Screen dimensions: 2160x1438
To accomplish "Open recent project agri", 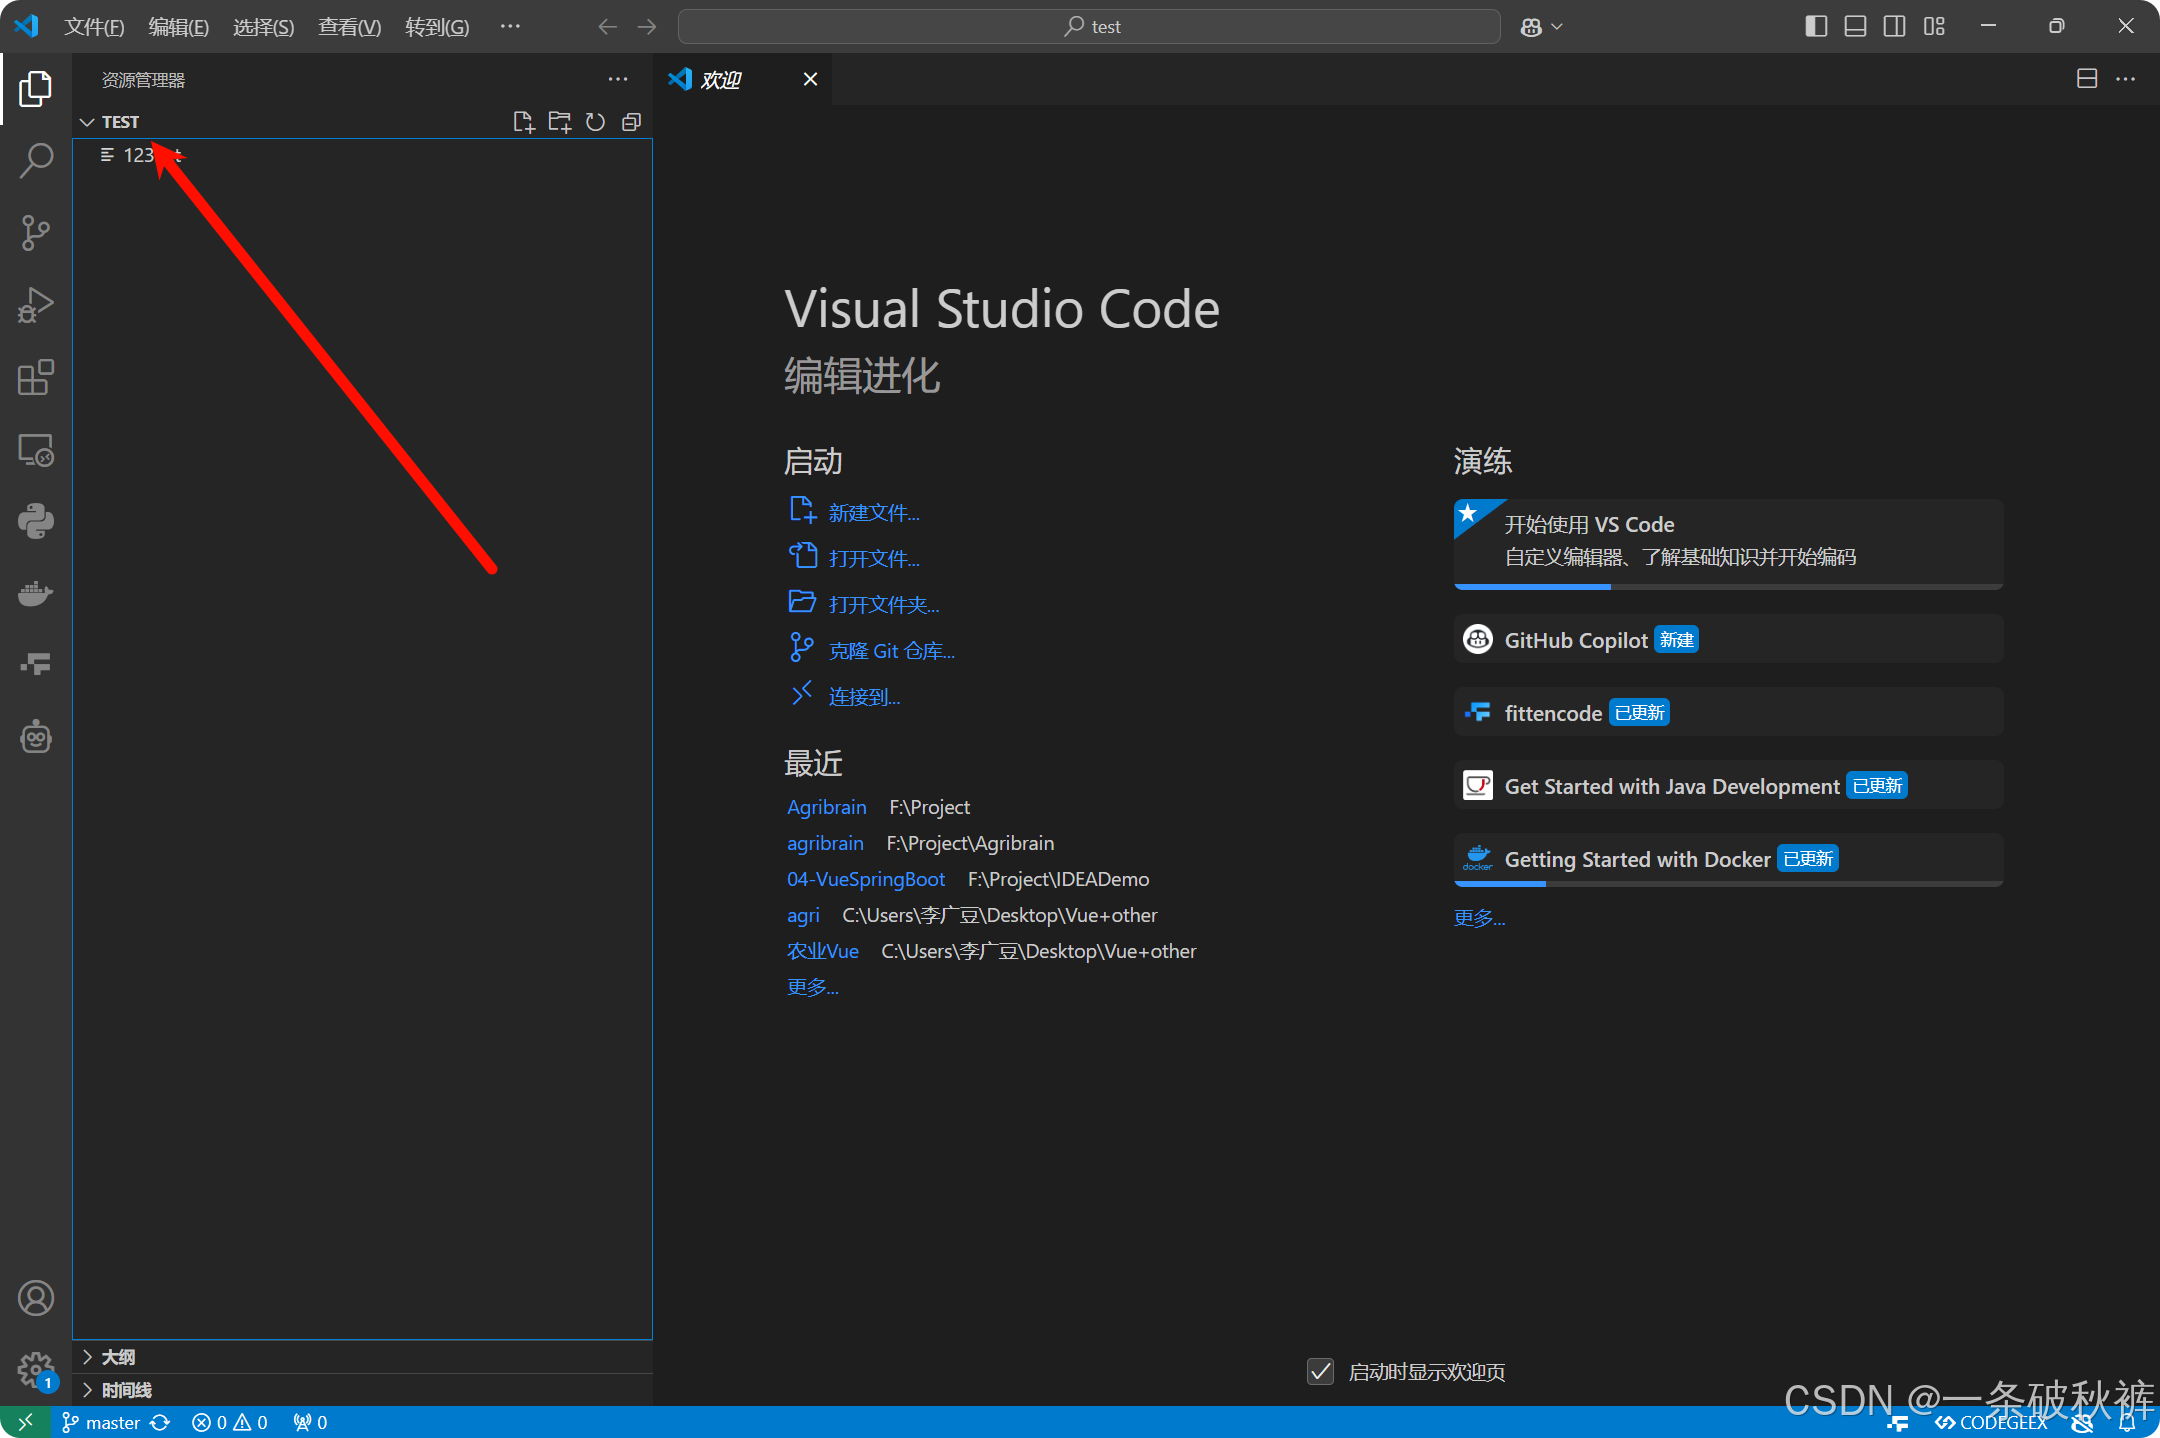I will point(803,915).
